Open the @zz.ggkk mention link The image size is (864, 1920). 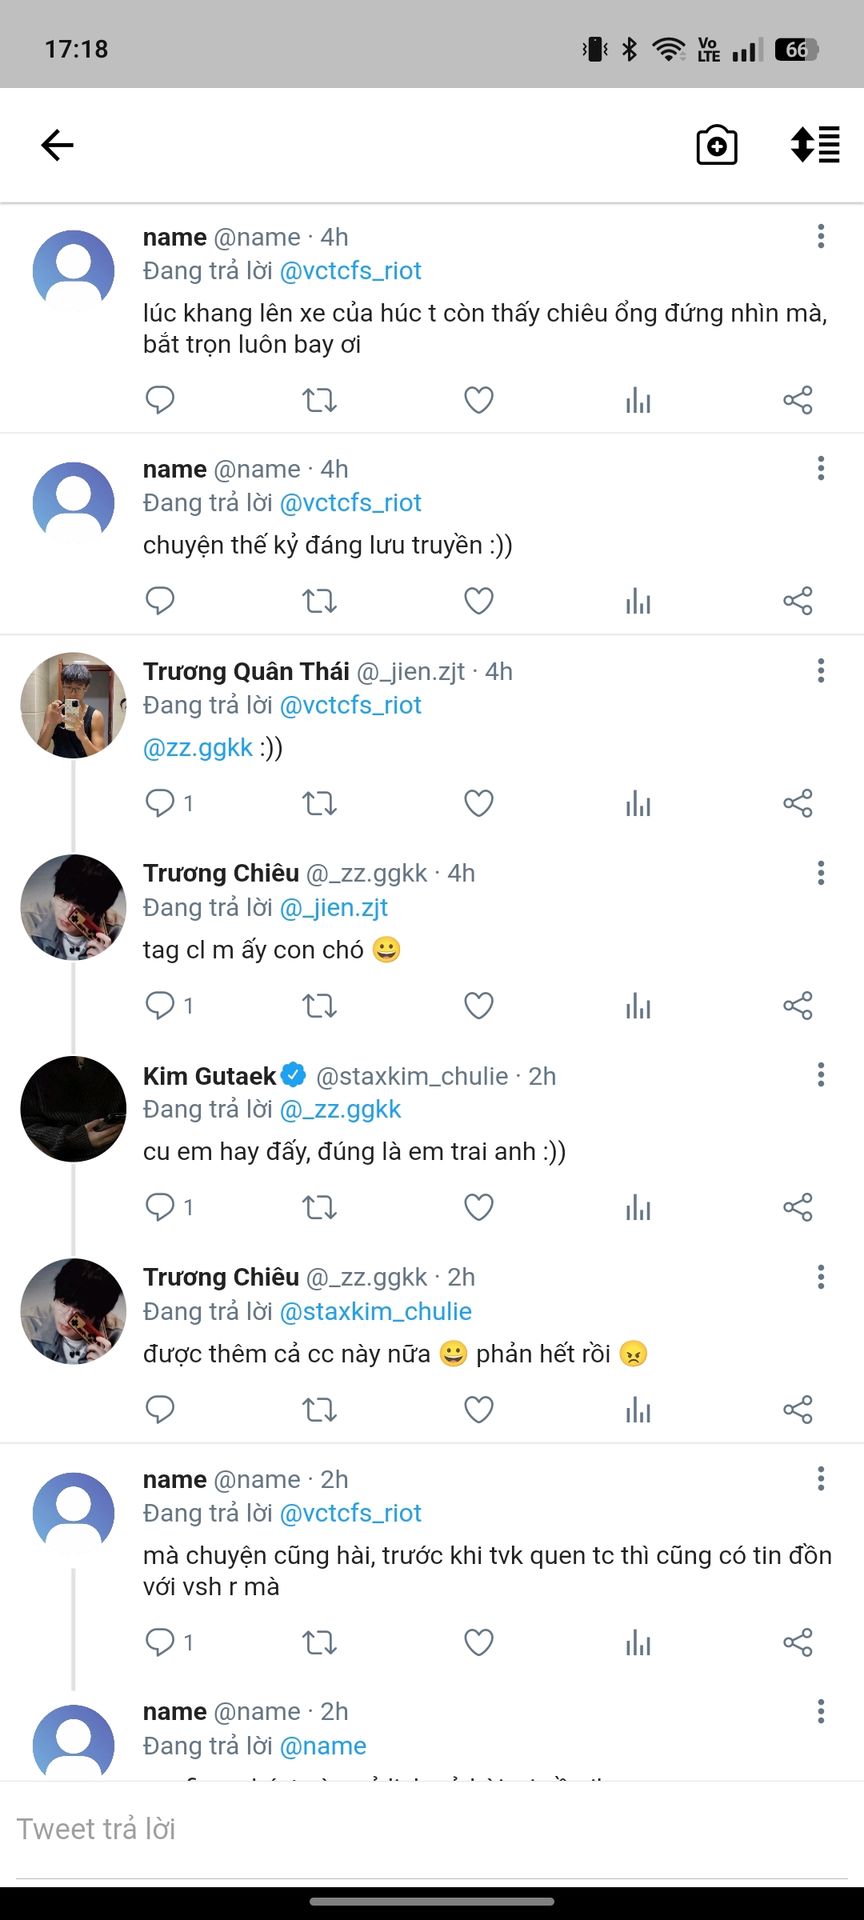pyautogui.click(x=198, y=748)
